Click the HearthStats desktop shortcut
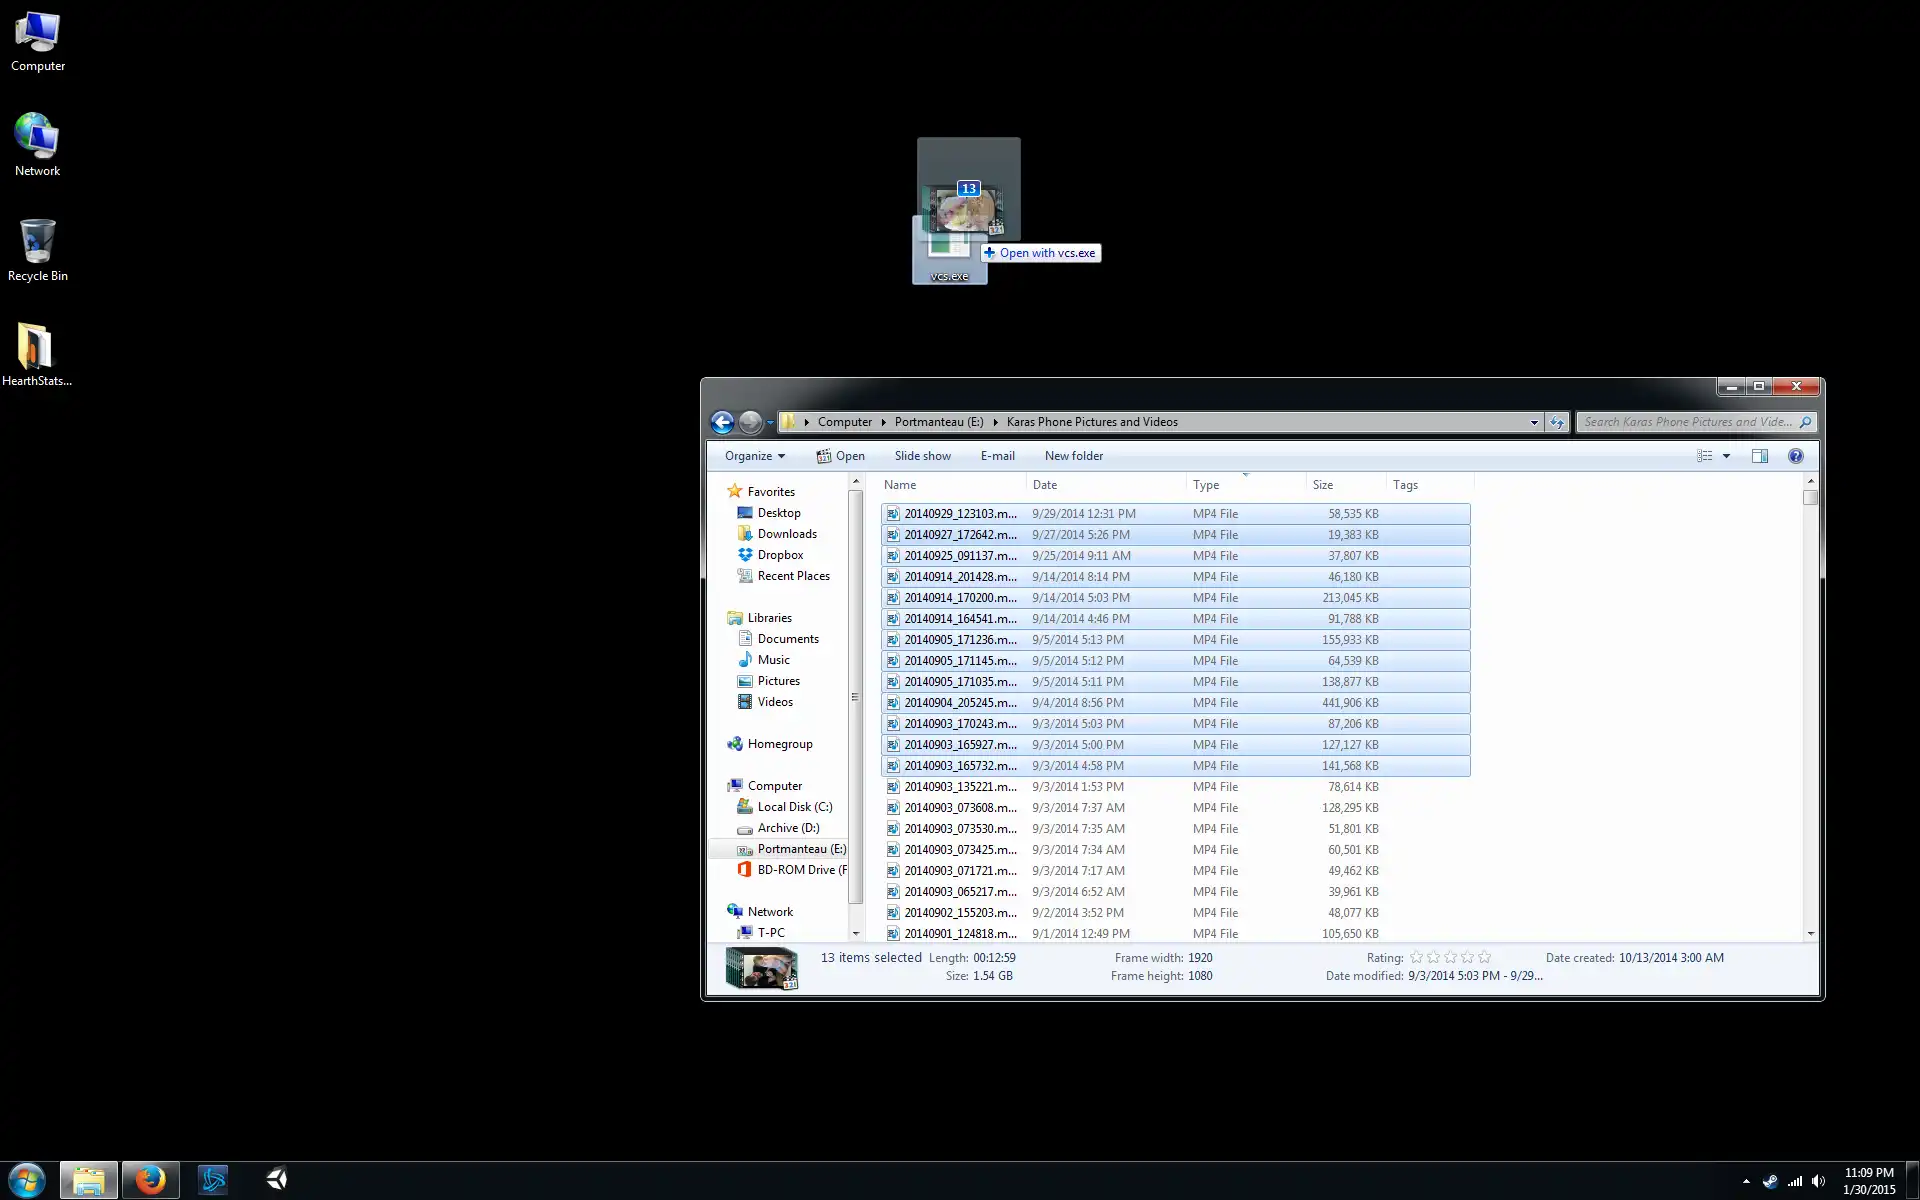Screen dimensions: 1920x1200 [x=35, y=354]
